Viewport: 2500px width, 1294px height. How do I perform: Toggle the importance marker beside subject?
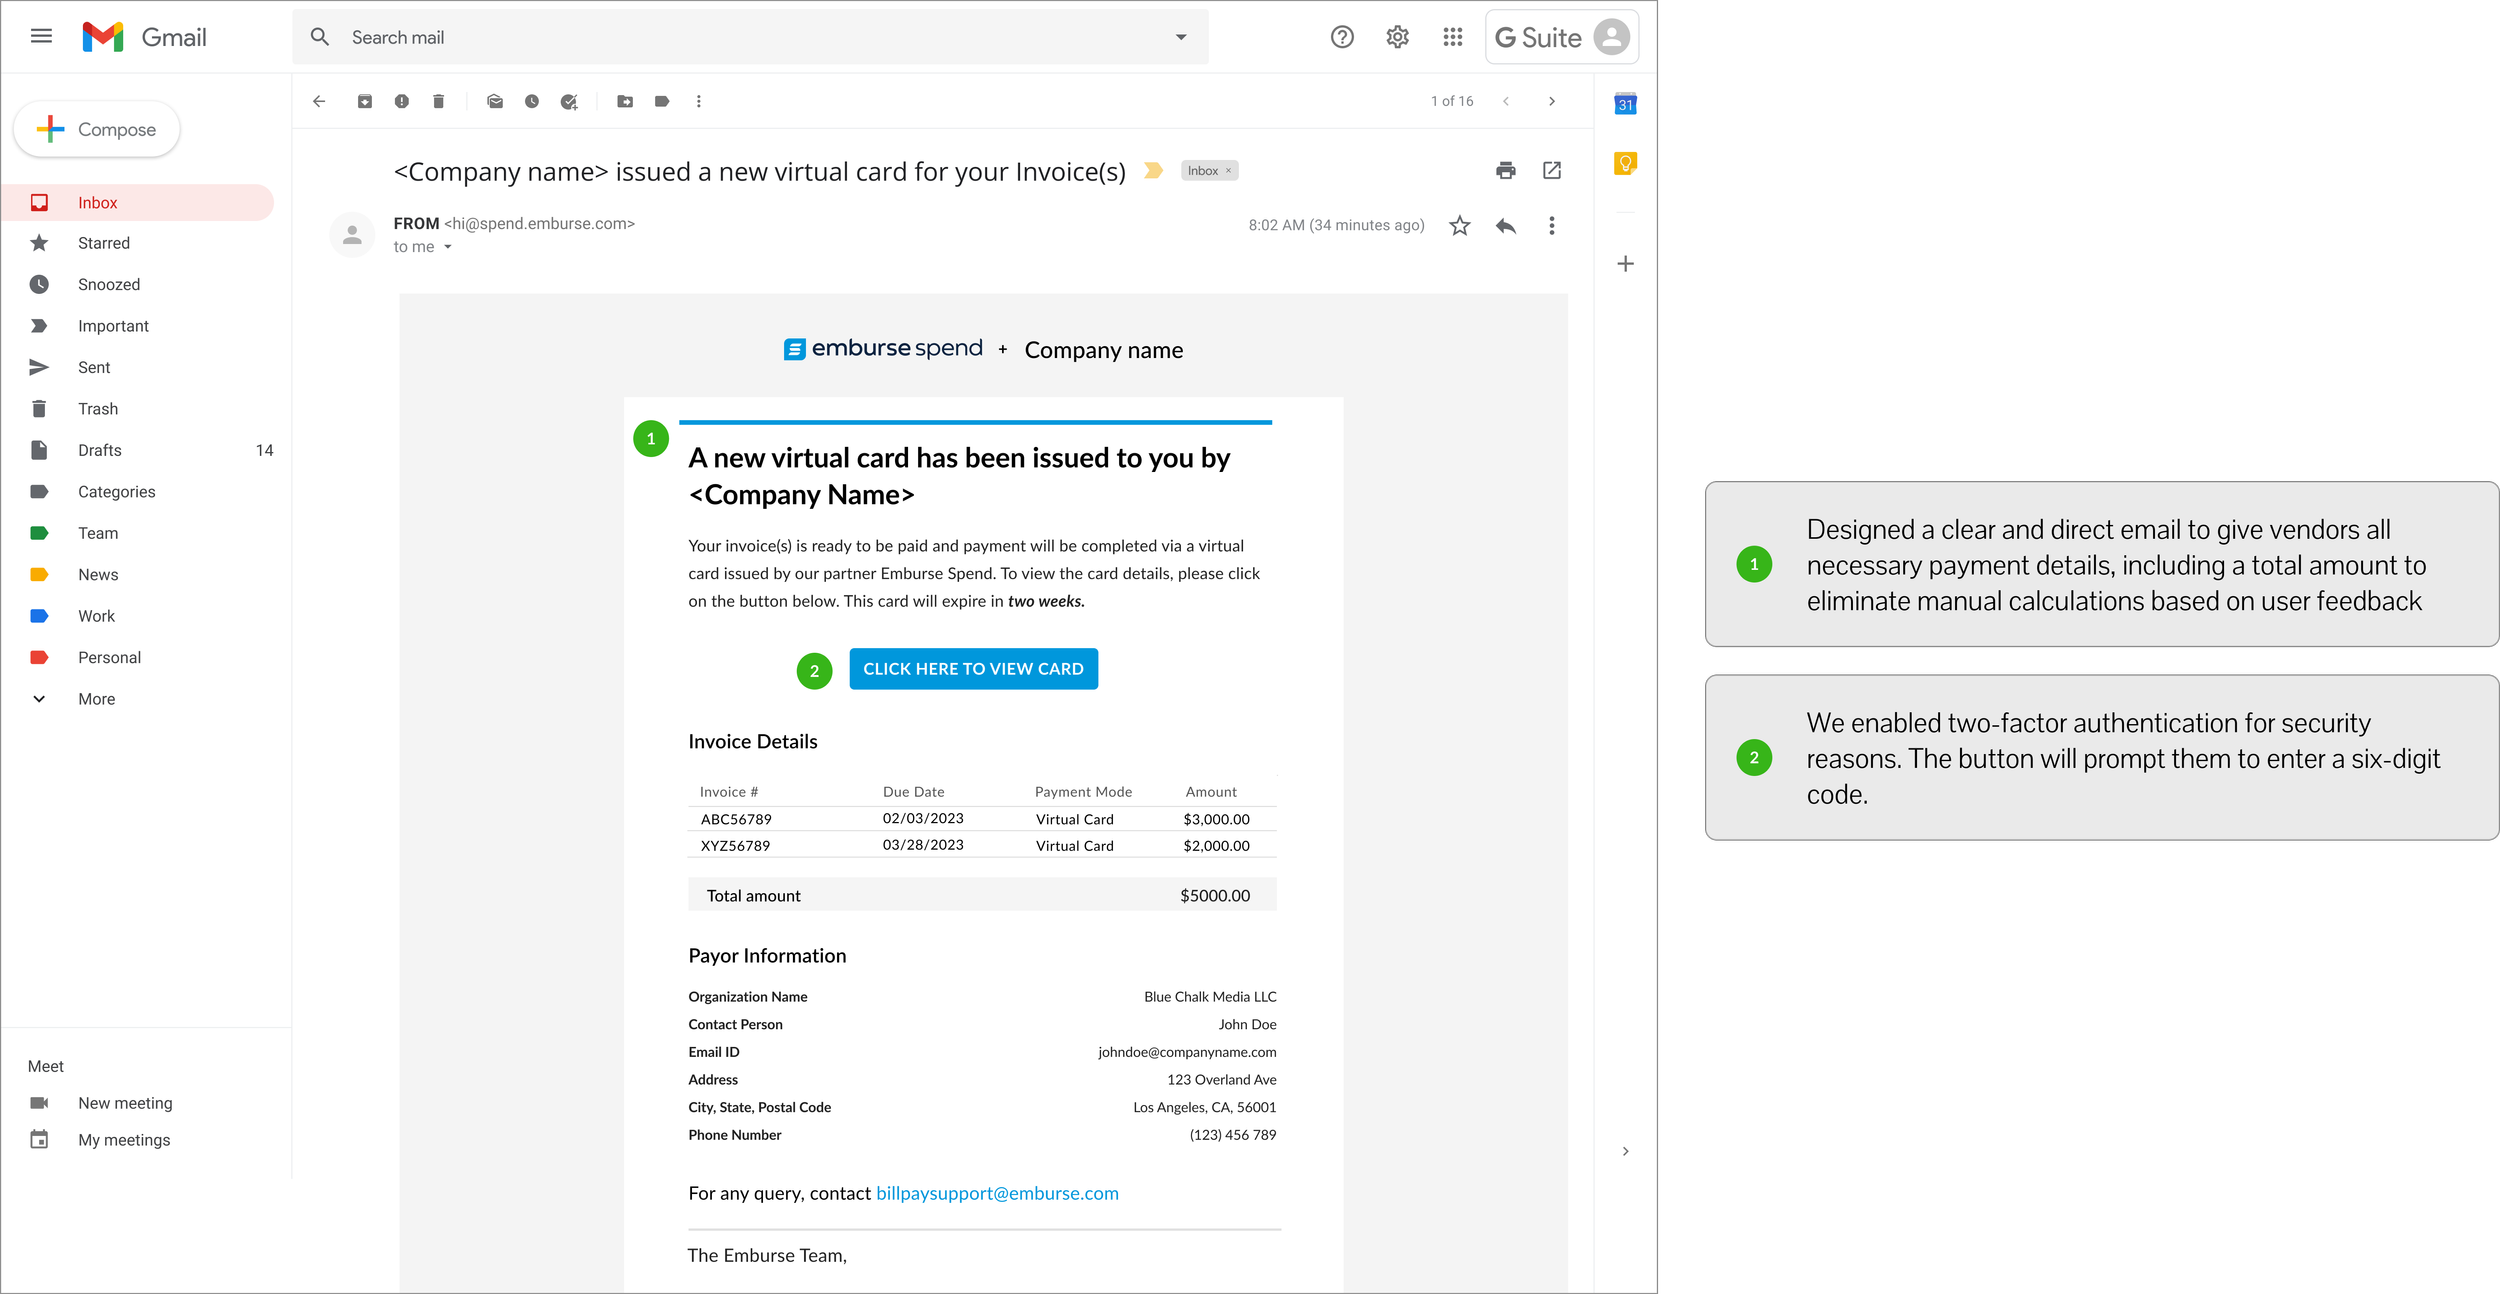point(1153,171)
